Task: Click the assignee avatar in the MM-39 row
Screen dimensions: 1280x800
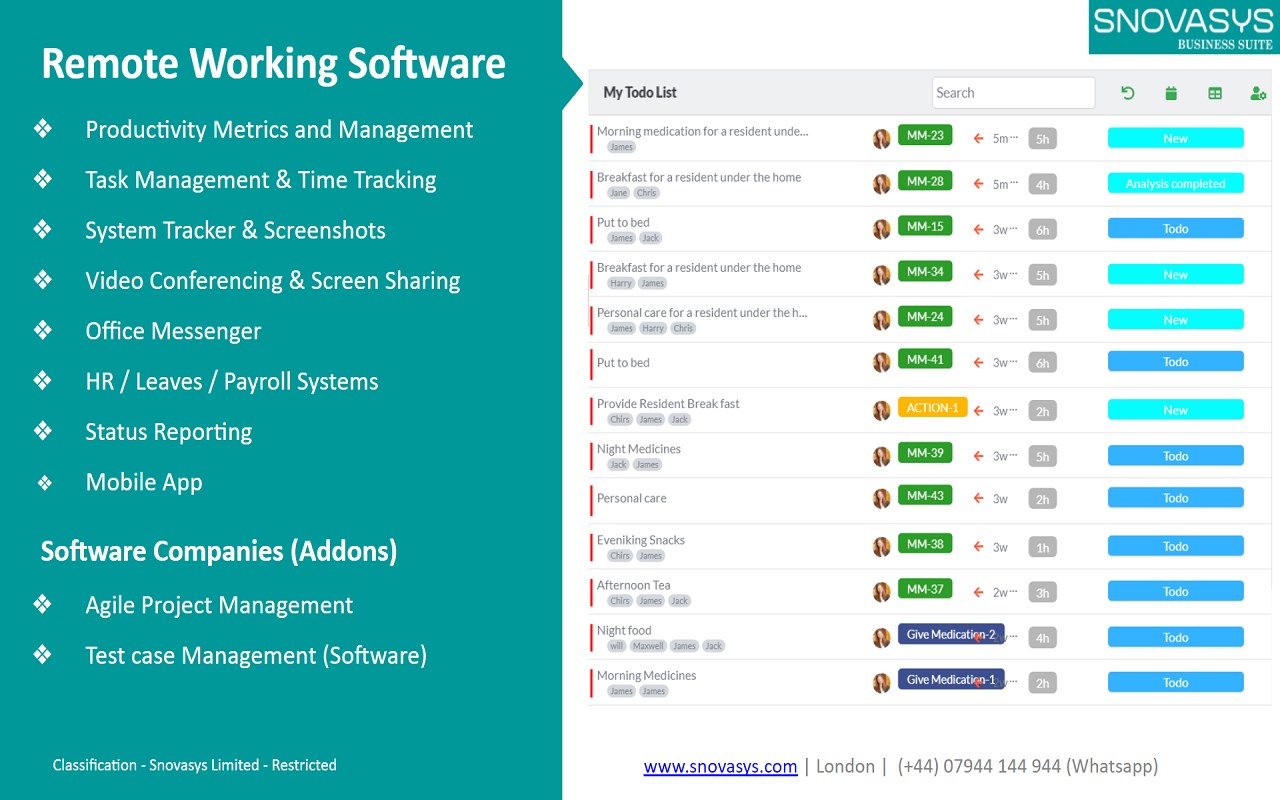Action: tap(881, 456)
